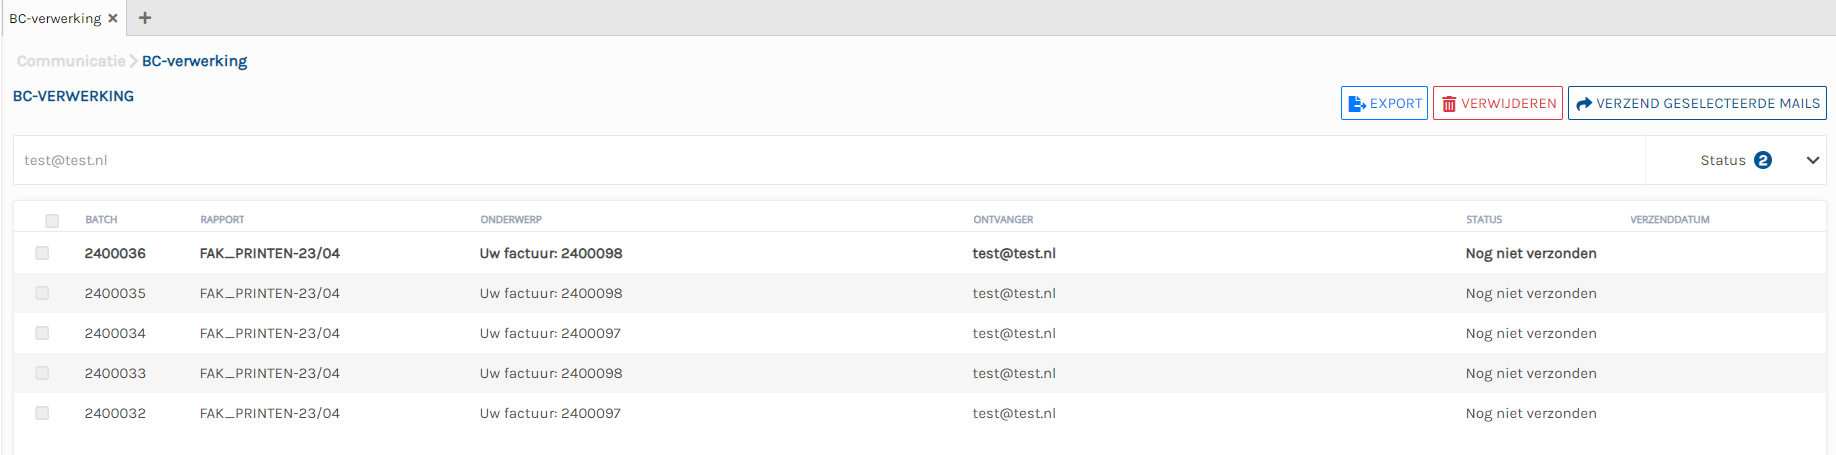
Task: Toggle the select-all checkbox in header
Action: pyautogui.click(x=52, y=220)
